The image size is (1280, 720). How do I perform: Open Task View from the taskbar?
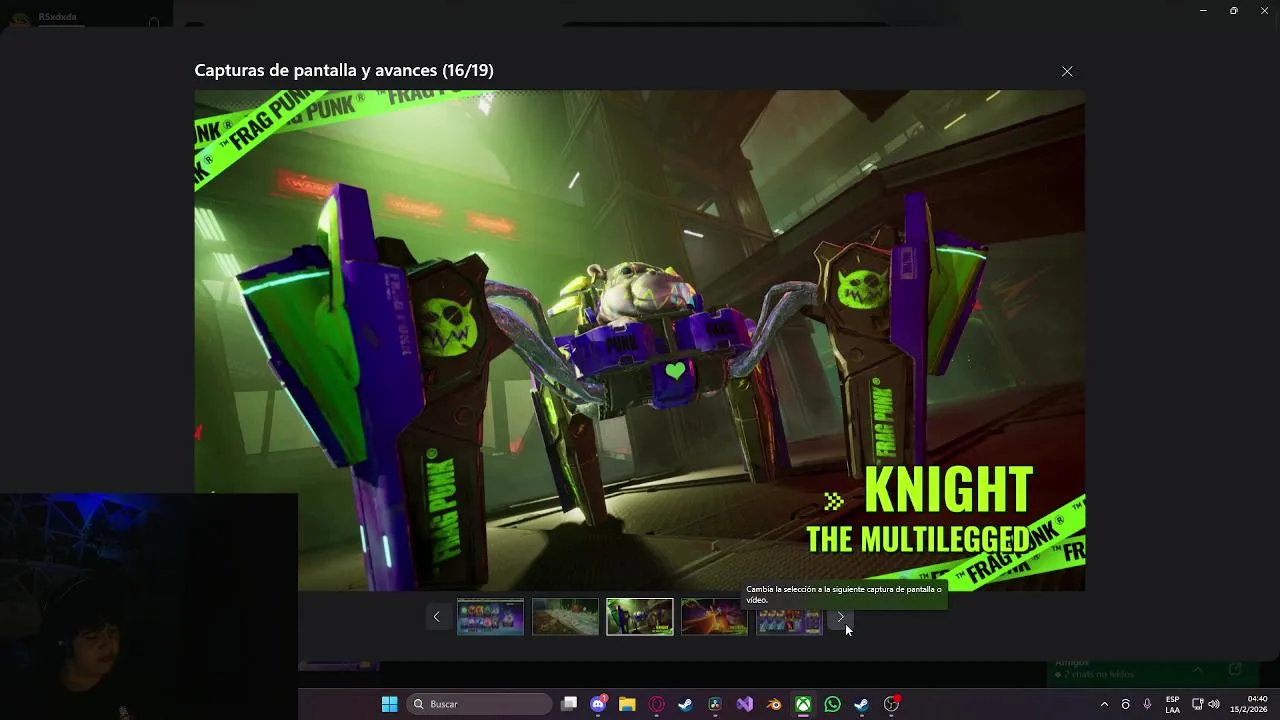[x=569, y=704]
